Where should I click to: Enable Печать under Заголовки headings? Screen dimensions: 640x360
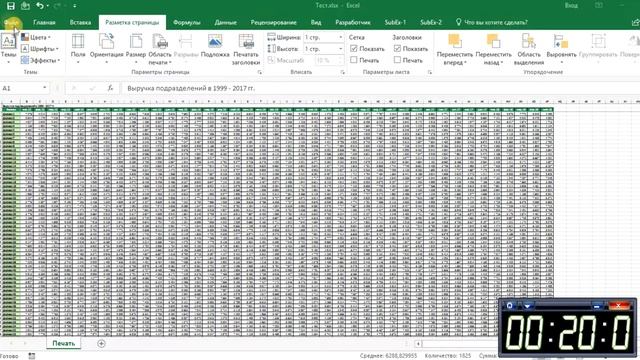pos(397,60)
